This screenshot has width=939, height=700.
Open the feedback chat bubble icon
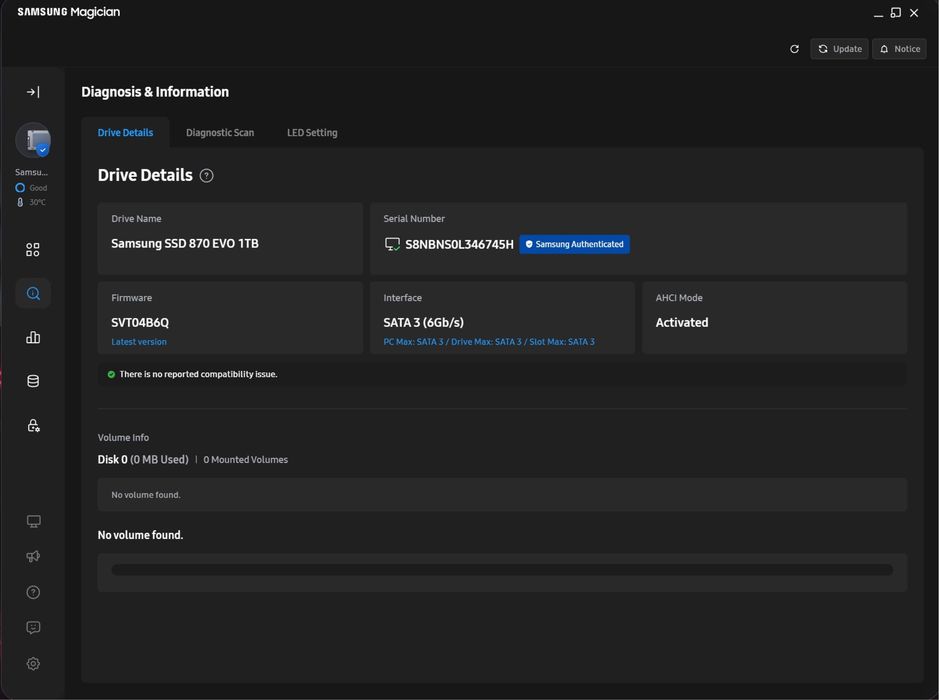tap(33, 628)
